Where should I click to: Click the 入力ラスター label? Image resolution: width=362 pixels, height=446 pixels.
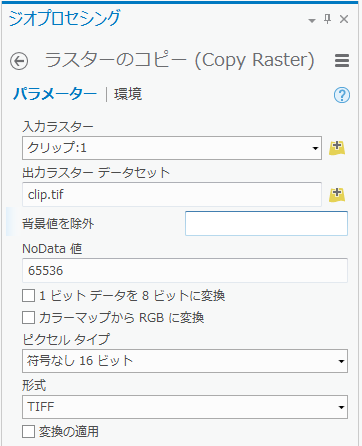(x=58, y=127)
